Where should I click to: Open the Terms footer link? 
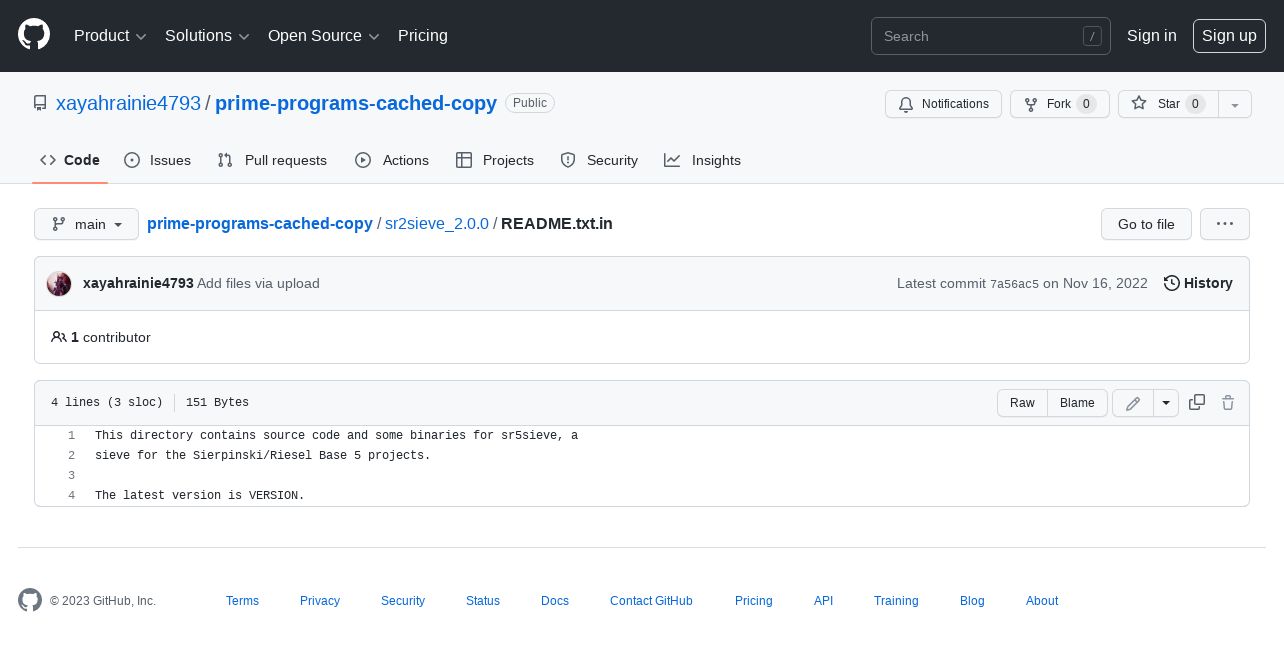242,601
